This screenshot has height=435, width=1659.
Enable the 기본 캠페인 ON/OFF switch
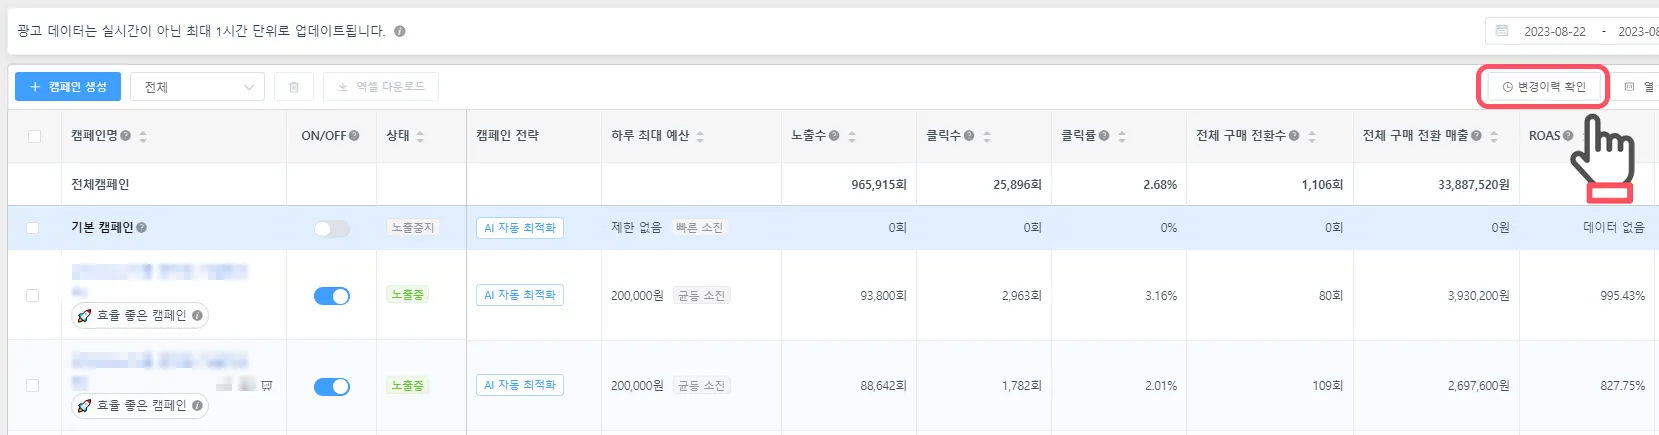pos(331,229)
